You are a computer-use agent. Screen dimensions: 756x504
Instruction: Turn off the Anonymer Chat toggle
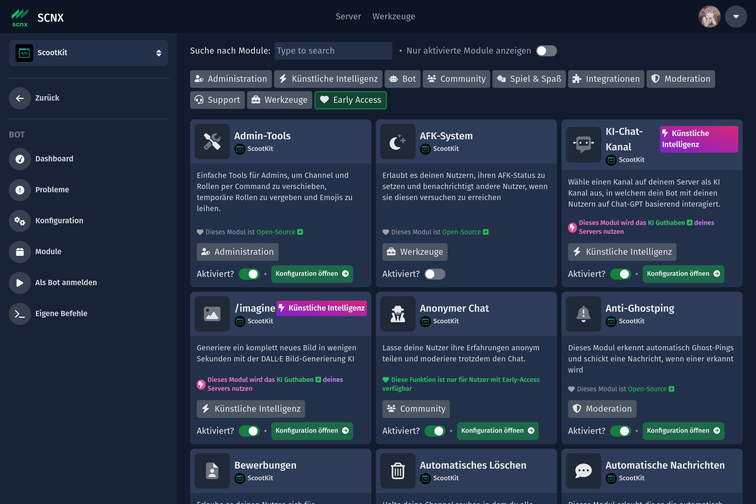click(x=435, y=431)
